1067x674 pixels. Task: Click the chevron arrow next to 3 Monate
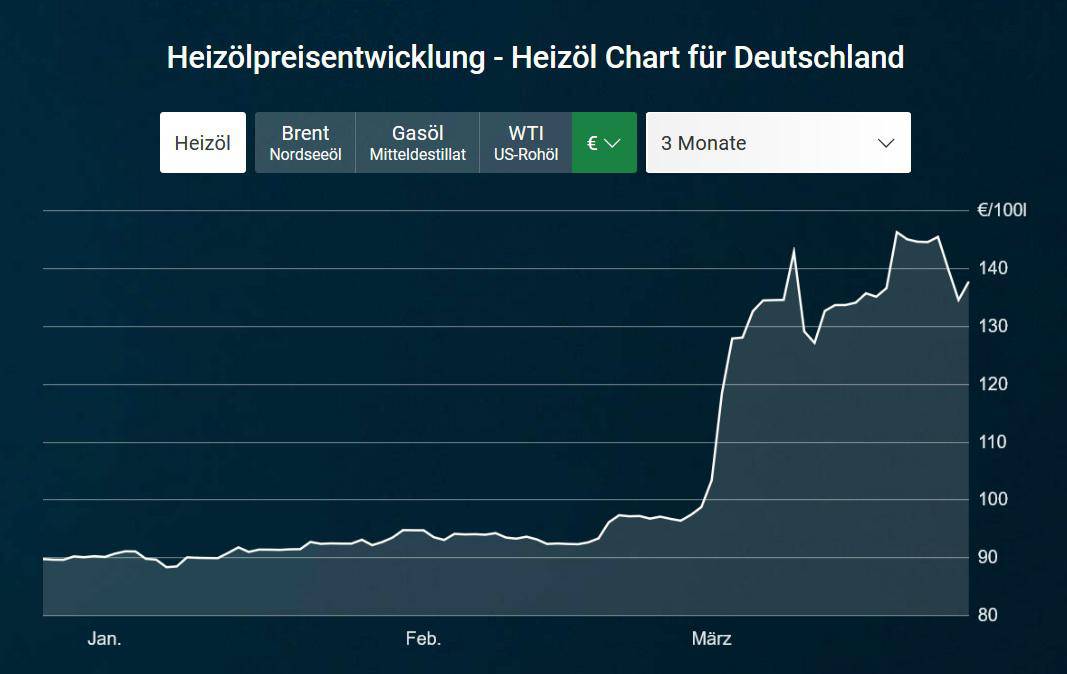tap(884, 143)
